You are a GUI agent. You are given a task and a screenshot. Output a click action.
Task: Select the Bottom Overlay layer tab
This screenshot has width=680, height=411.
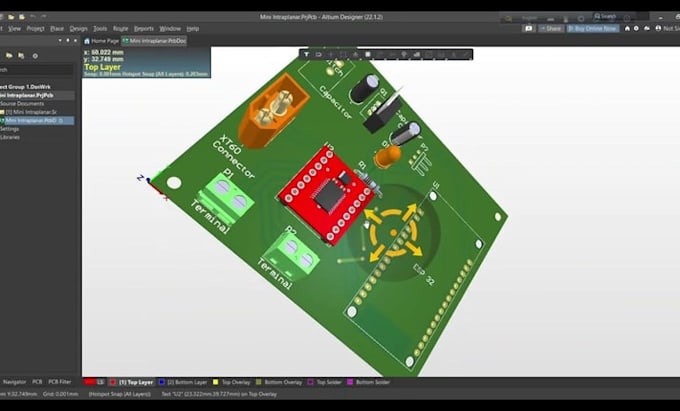(279, 382)
